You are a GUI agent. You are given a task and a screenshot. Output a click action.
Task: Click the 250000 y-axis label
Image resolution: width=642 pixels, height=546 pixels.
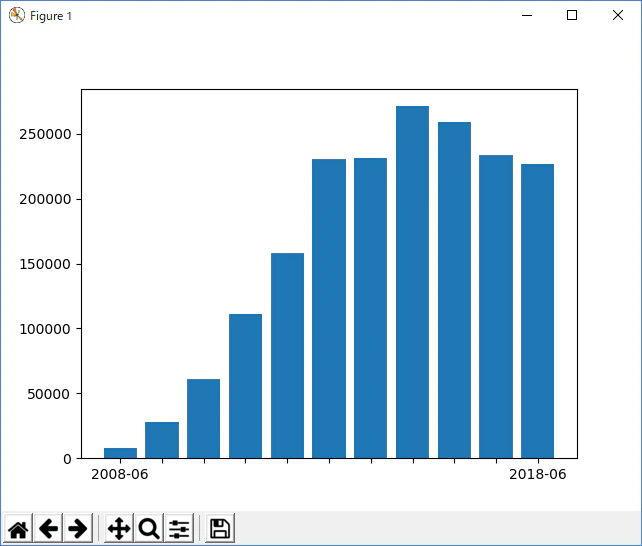(x=45, y=134)
